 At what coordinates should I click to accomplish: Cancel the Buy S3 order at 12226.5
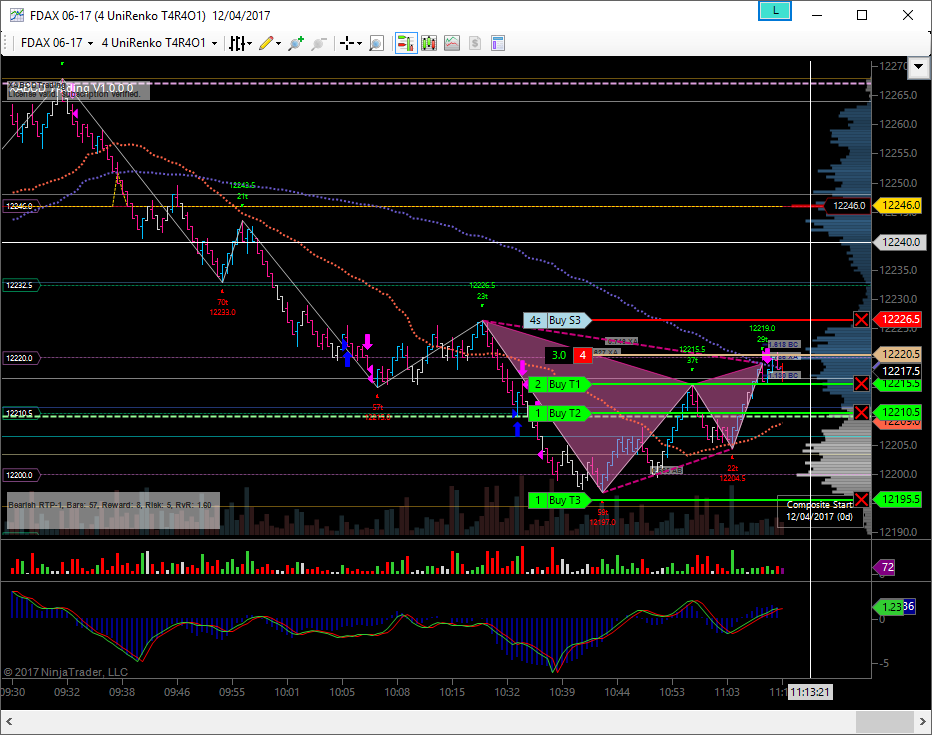[861, 320]
